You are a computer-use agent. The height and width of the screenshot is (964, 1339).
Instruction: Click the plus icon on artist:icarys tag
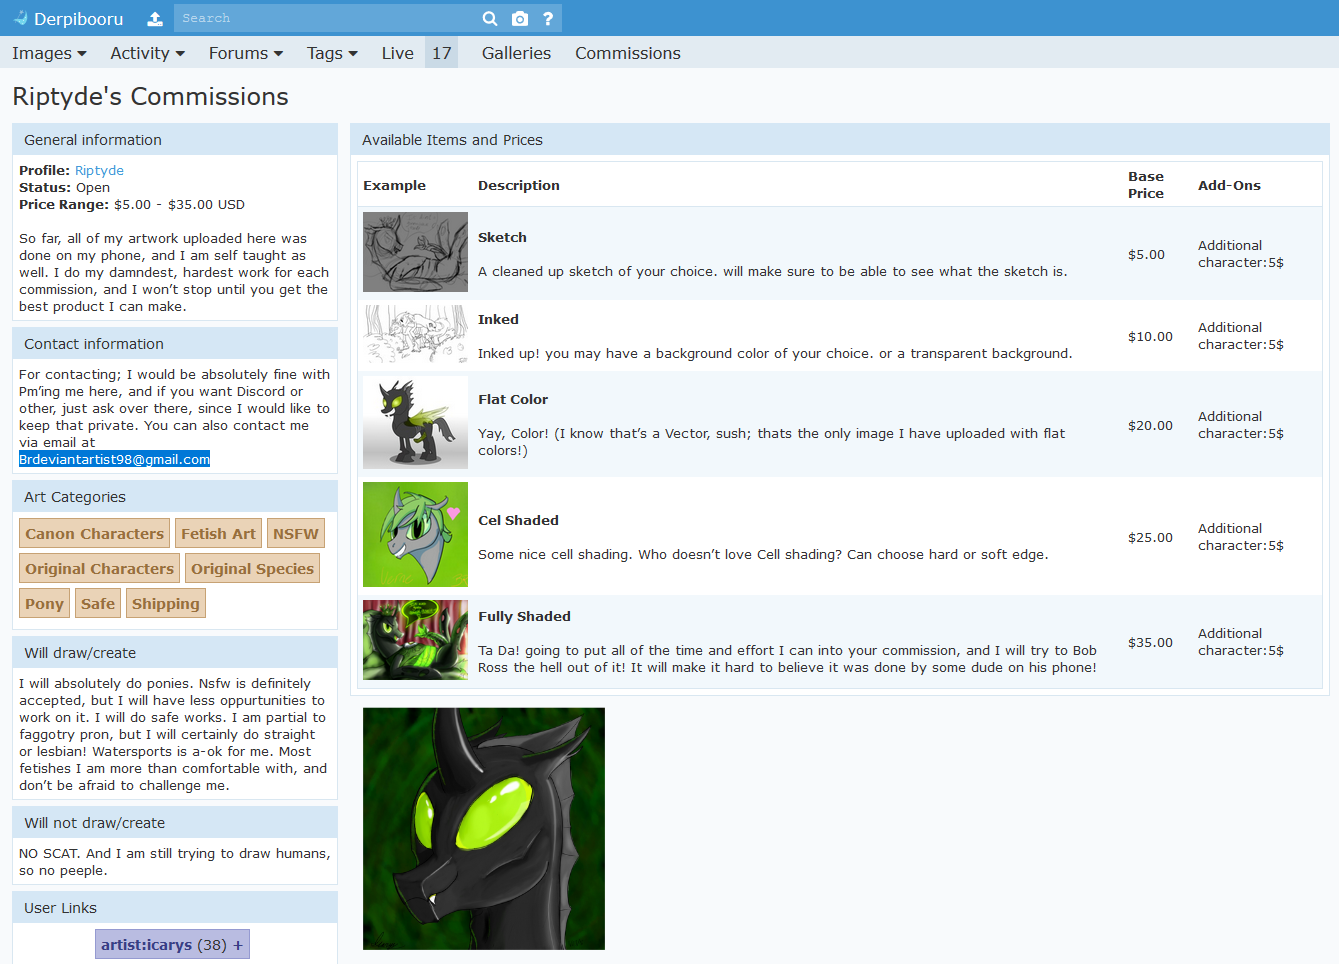(238, 945)
